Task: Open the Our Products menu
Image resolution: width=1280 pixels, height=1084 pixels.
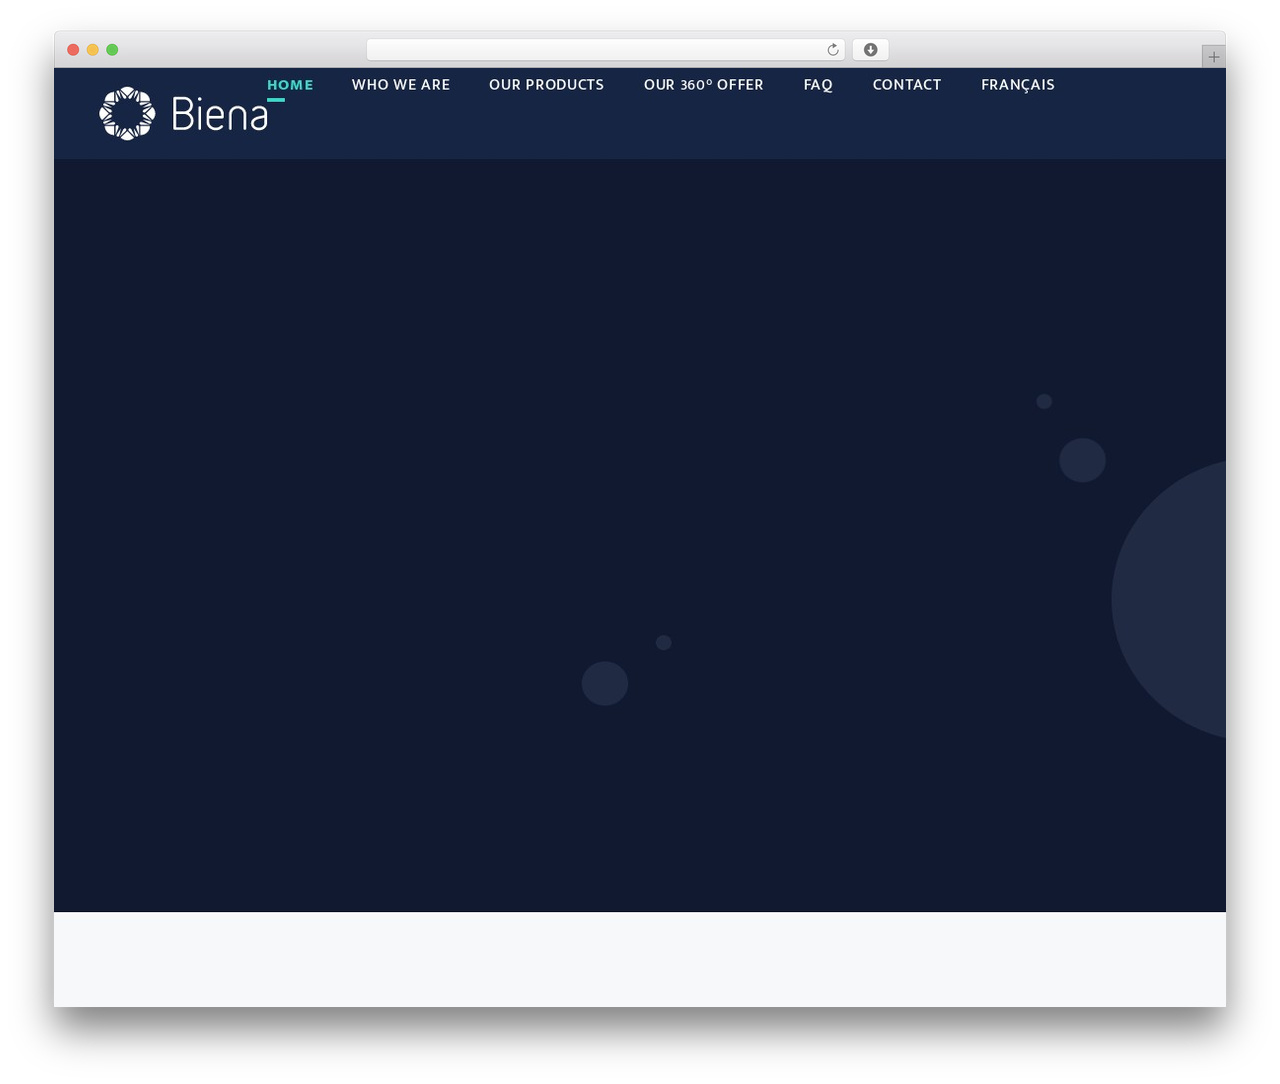Action: 546,85
